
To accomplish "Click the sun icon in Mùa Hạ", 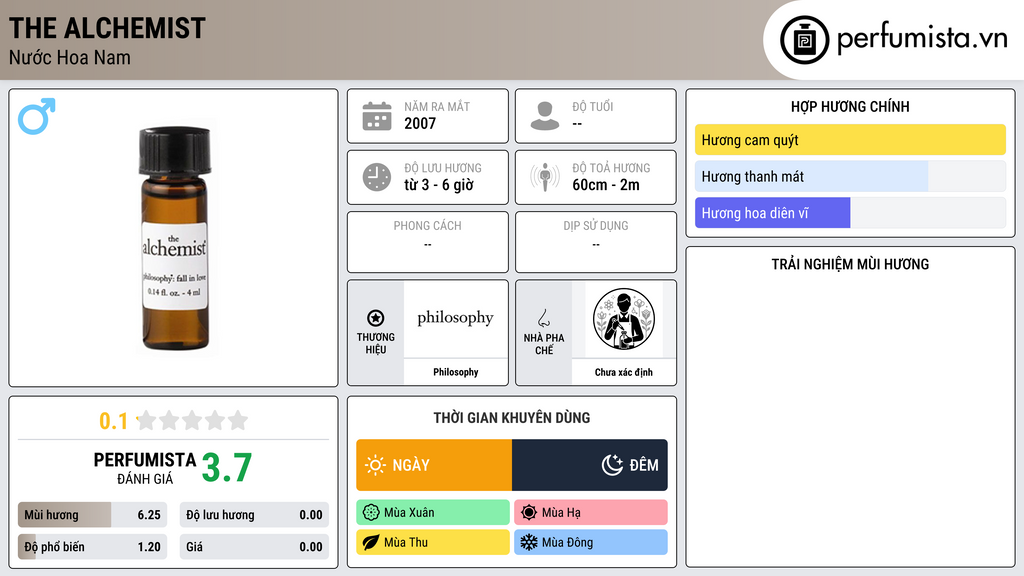I will tap(529, 513).
